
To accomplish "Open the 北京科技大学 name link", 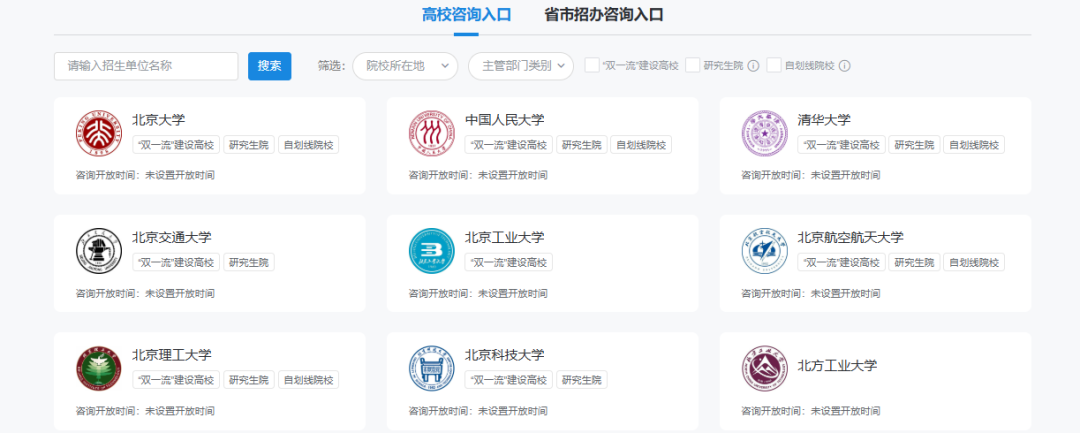I will click(x=505, y=355).
